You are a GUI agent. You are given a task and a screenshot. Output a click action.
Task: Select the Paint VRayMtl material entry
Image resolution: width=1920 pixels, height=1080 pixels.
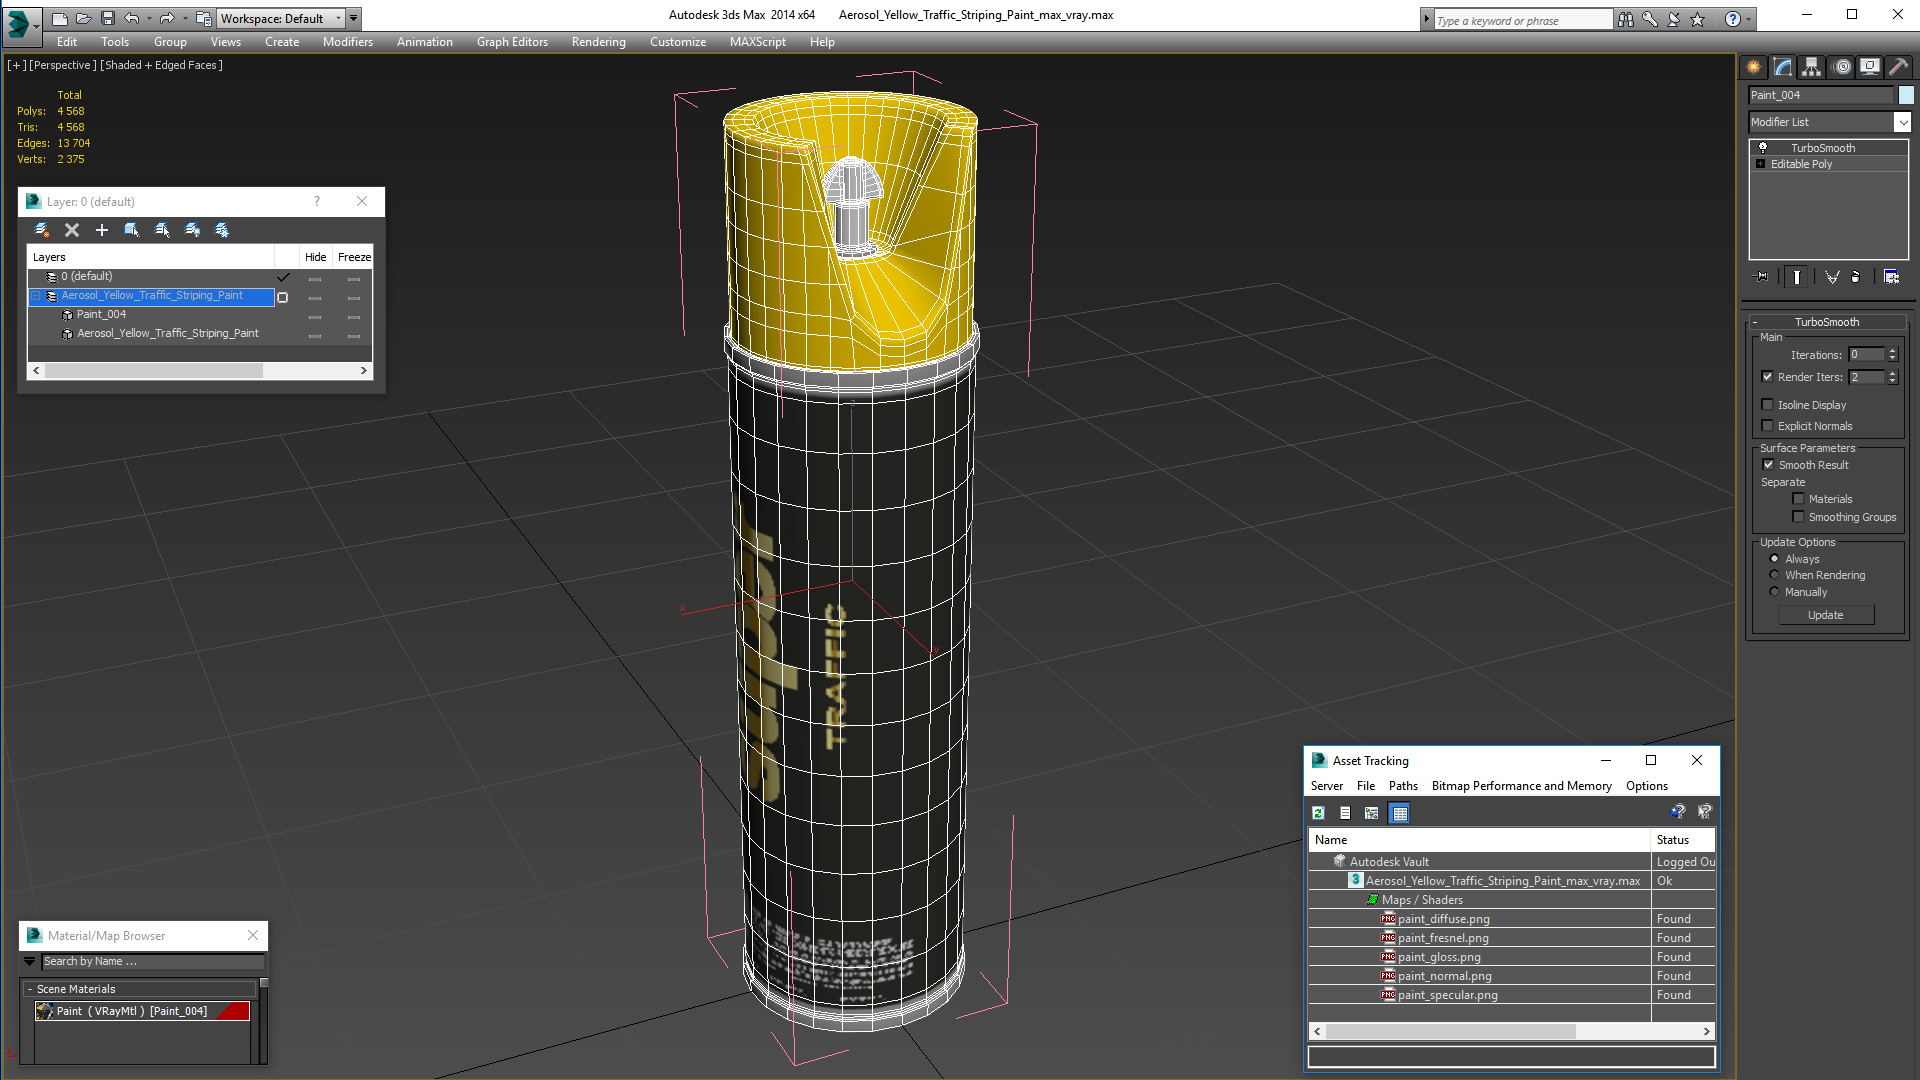click(142, 1011)
